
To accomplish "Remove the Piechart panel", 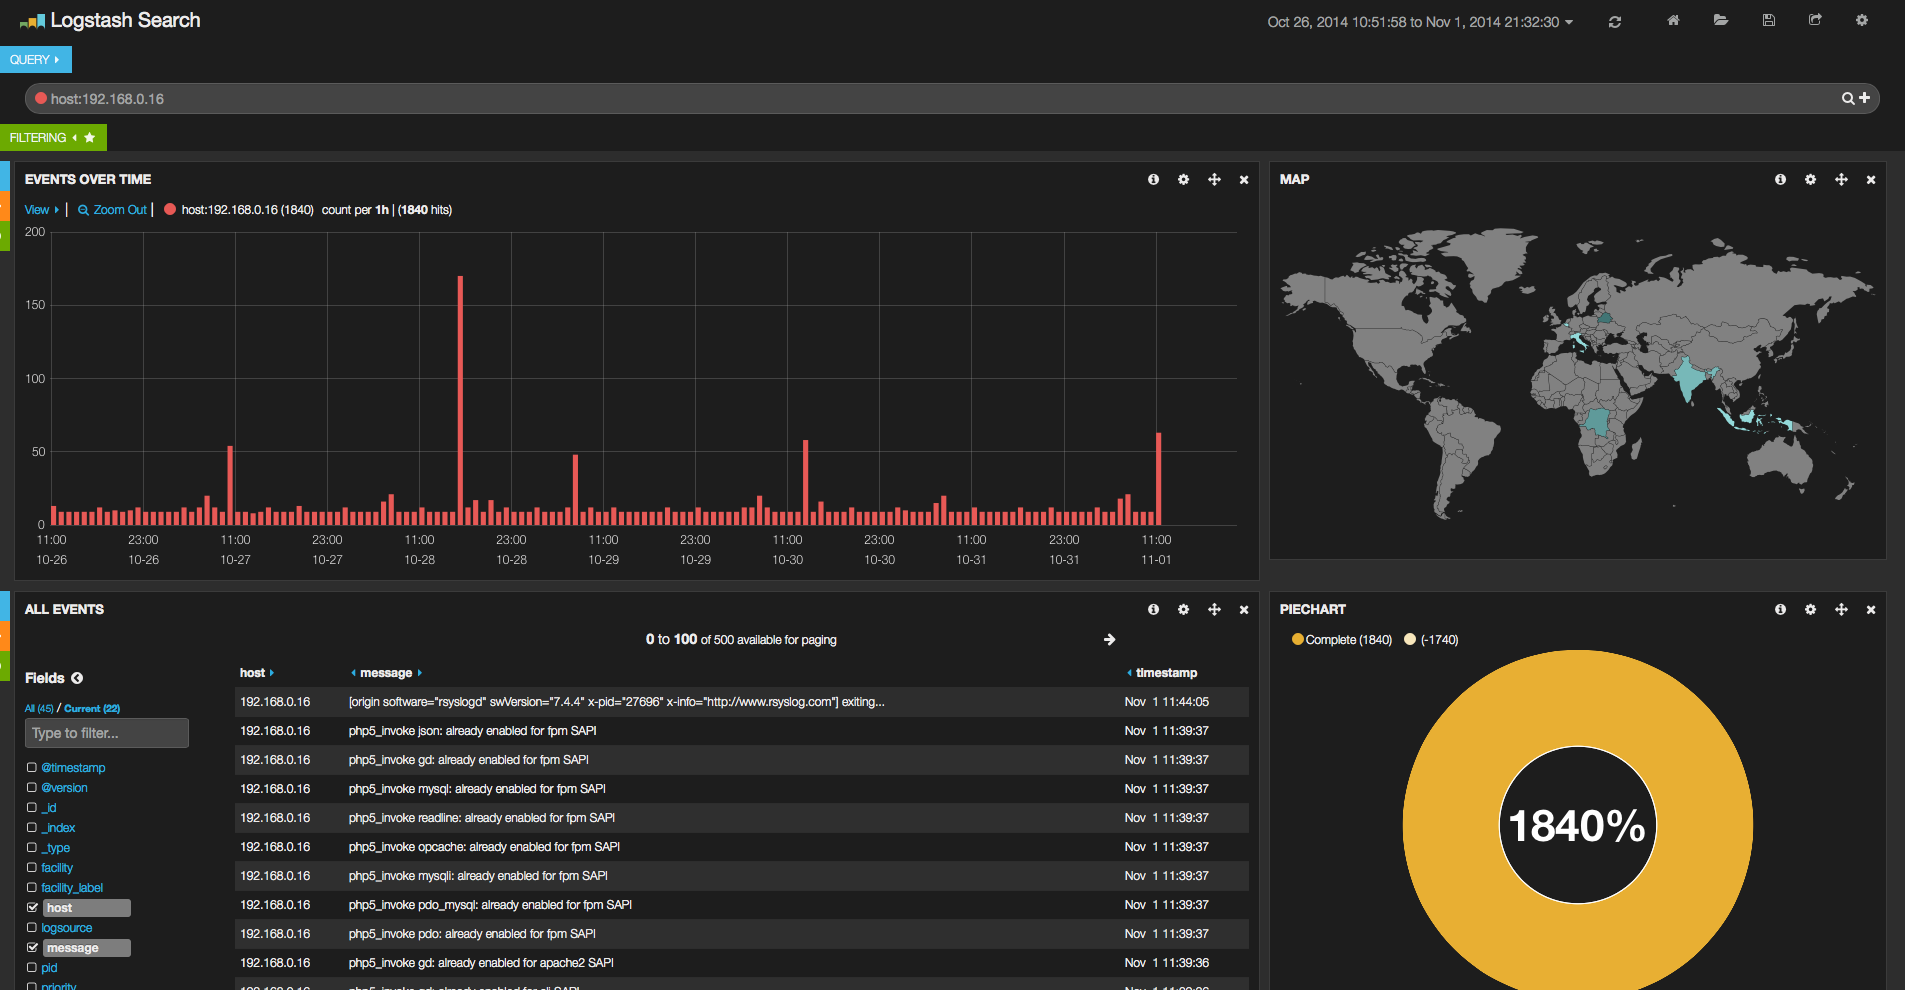I will pos(1871,610).
